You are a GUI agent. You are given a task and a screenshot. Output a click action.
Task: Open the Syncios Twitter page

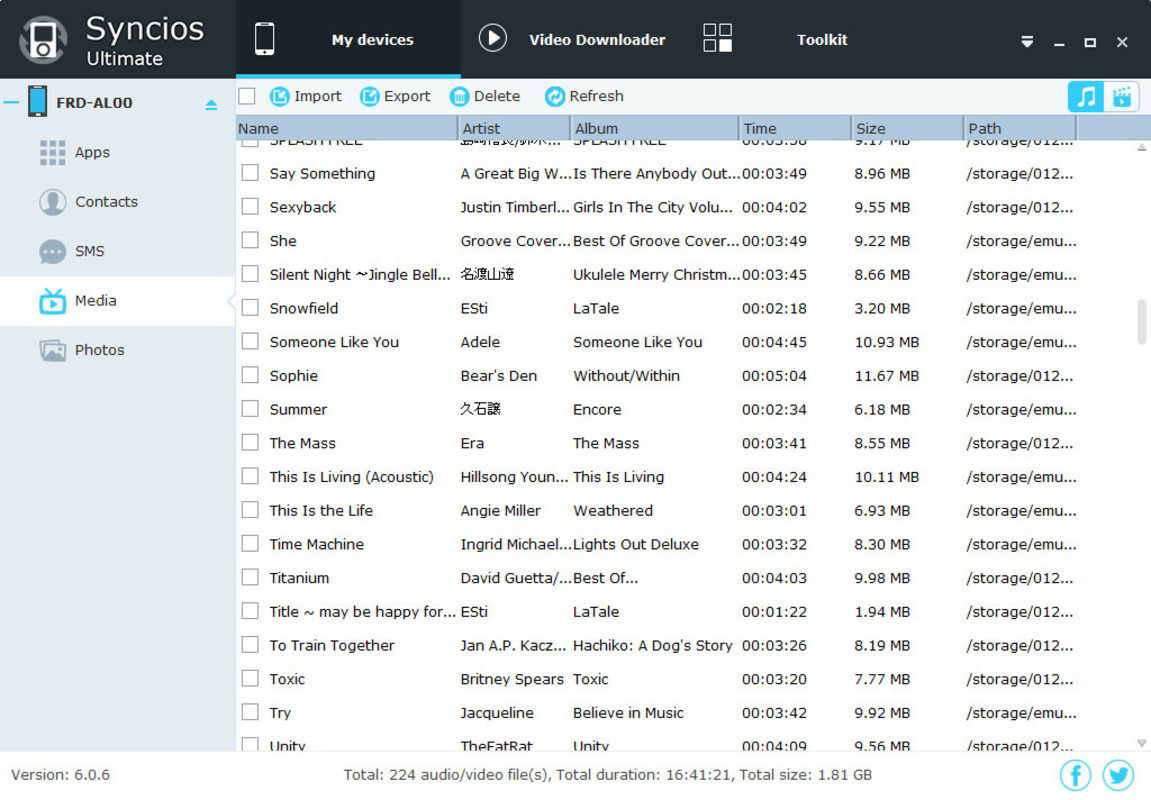1118,775
